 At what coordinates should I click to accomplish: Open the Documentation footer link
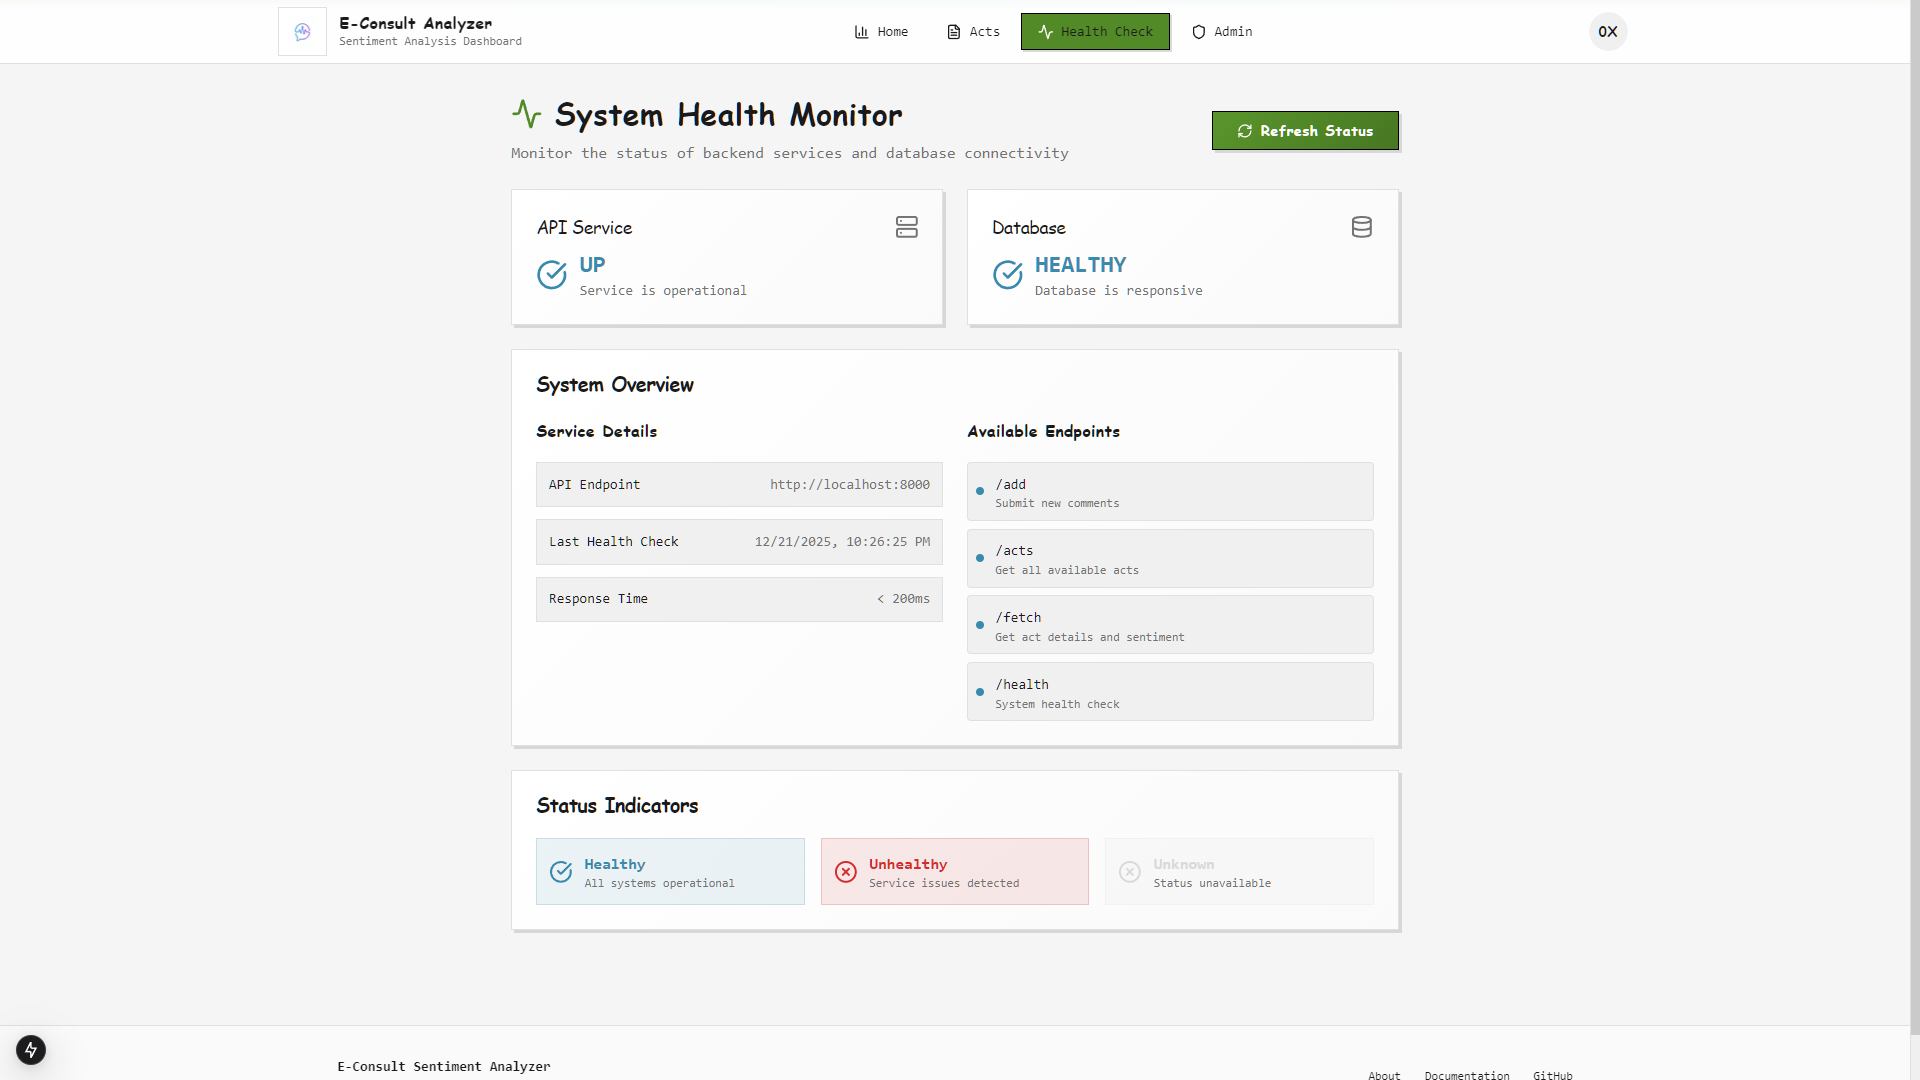pyautogui.click(x=1465, y=1075)
